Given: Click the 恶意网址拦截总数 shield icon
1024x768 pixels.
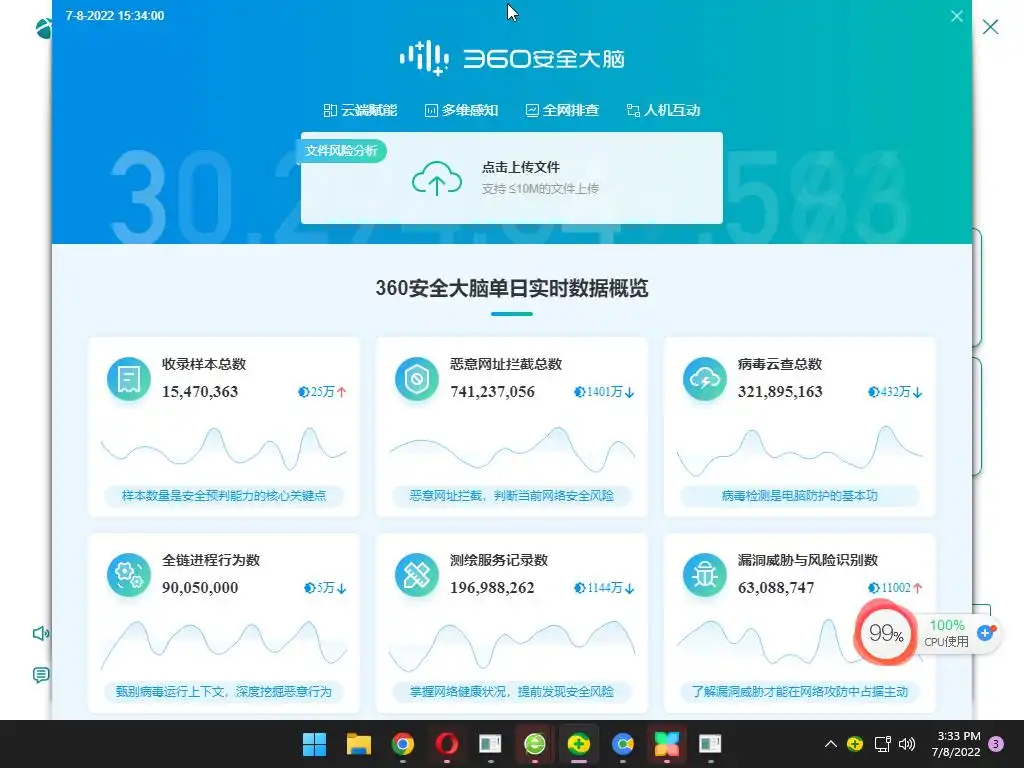Looking at the screenshot, I should tap(417, 379).
